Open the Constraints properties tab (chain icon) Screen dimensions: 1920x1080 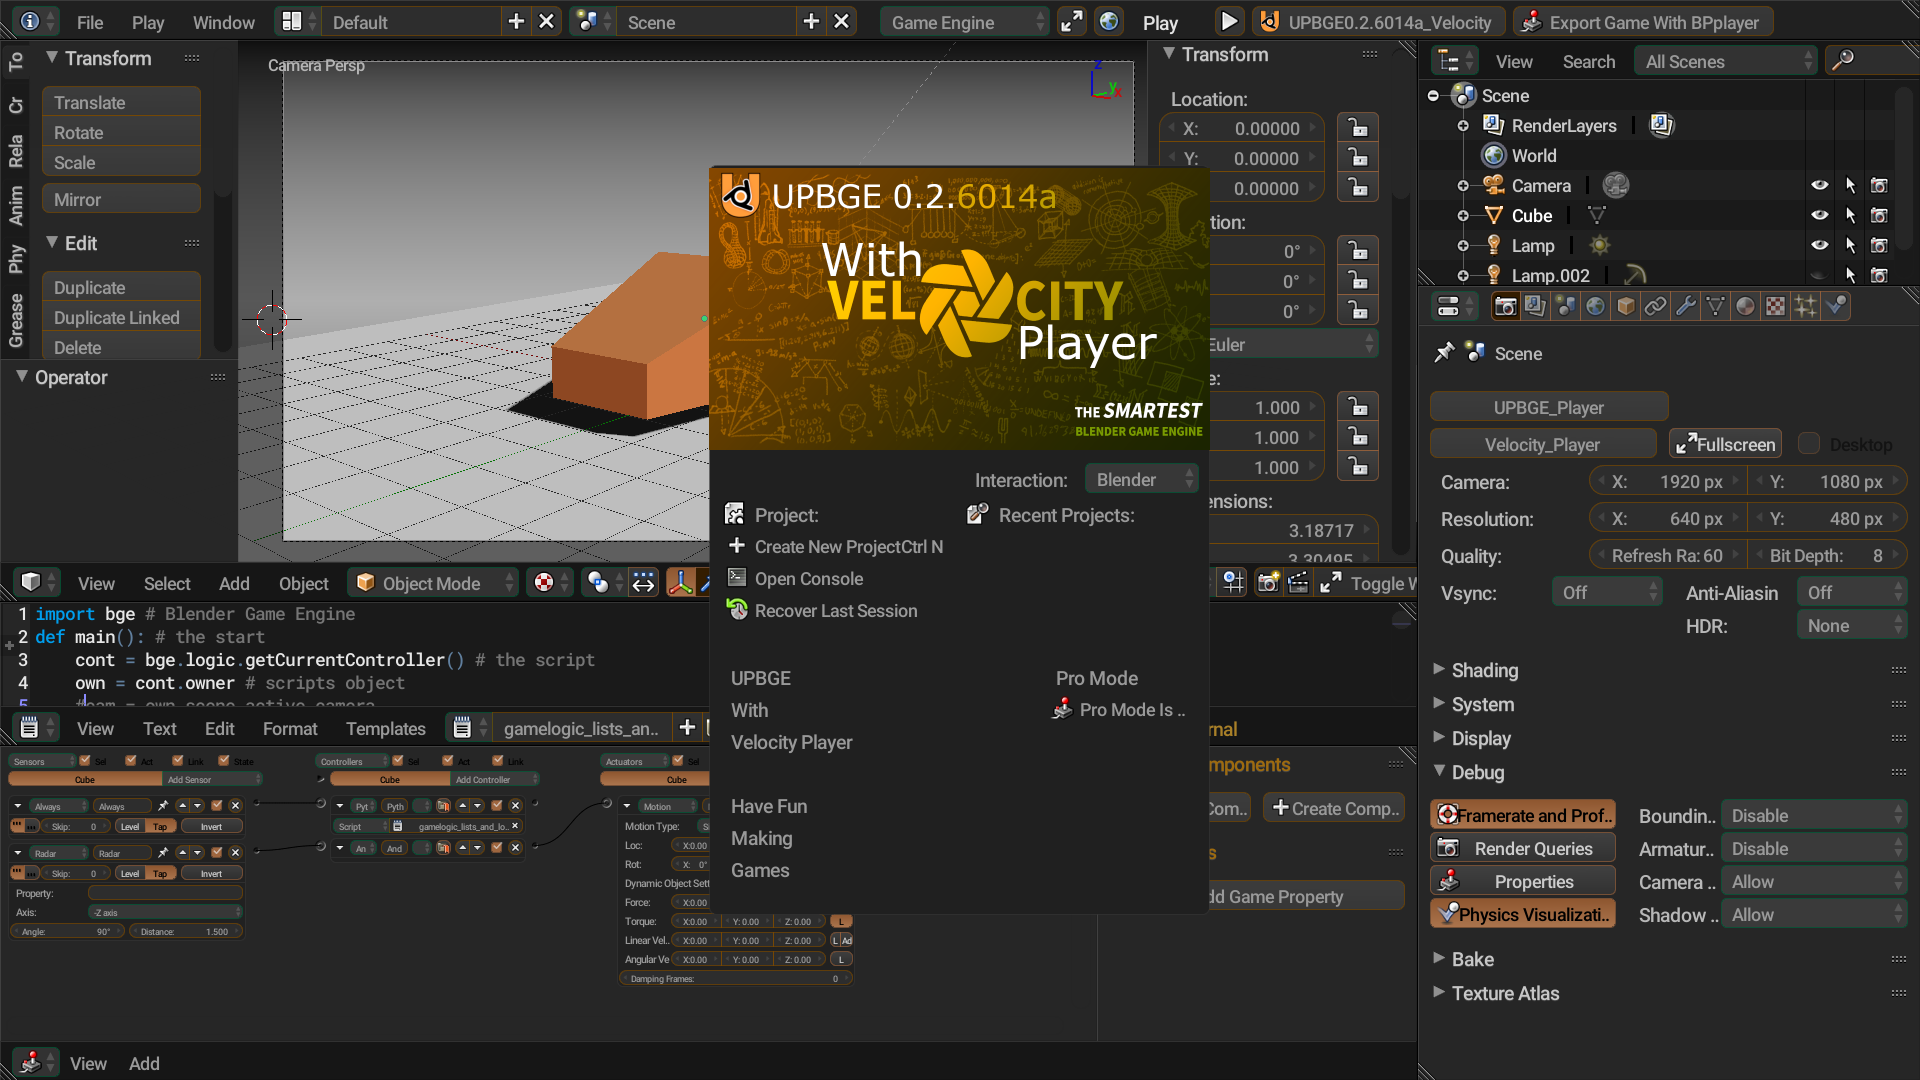(x=1656, y=307)
